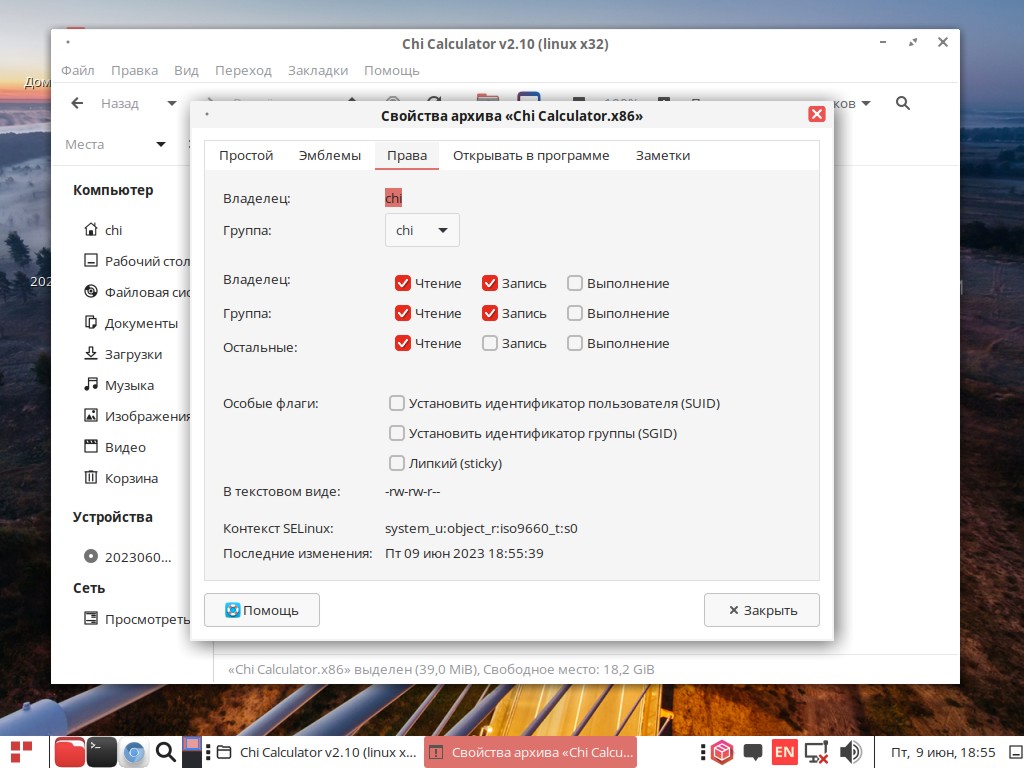Open Изображения folder in sidebar
This screenshot has height=768, width=1024.
(136, 416)
